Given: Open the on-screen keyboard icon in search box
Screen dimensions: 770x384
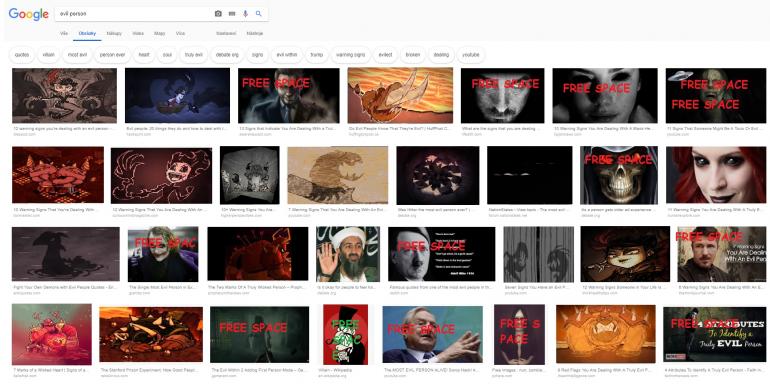Looking at the screenshot, I should 232,14.
